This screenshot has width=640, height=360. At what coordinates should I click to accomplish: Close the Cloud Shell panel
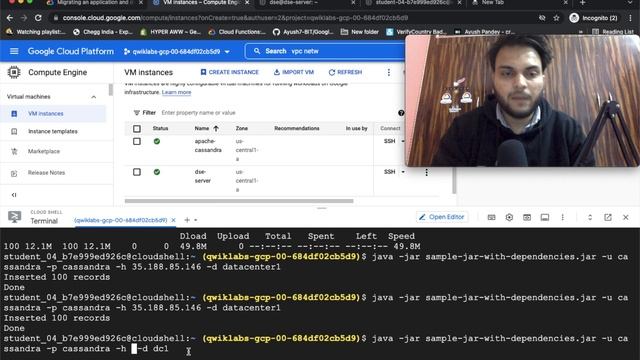coord(626,217)
